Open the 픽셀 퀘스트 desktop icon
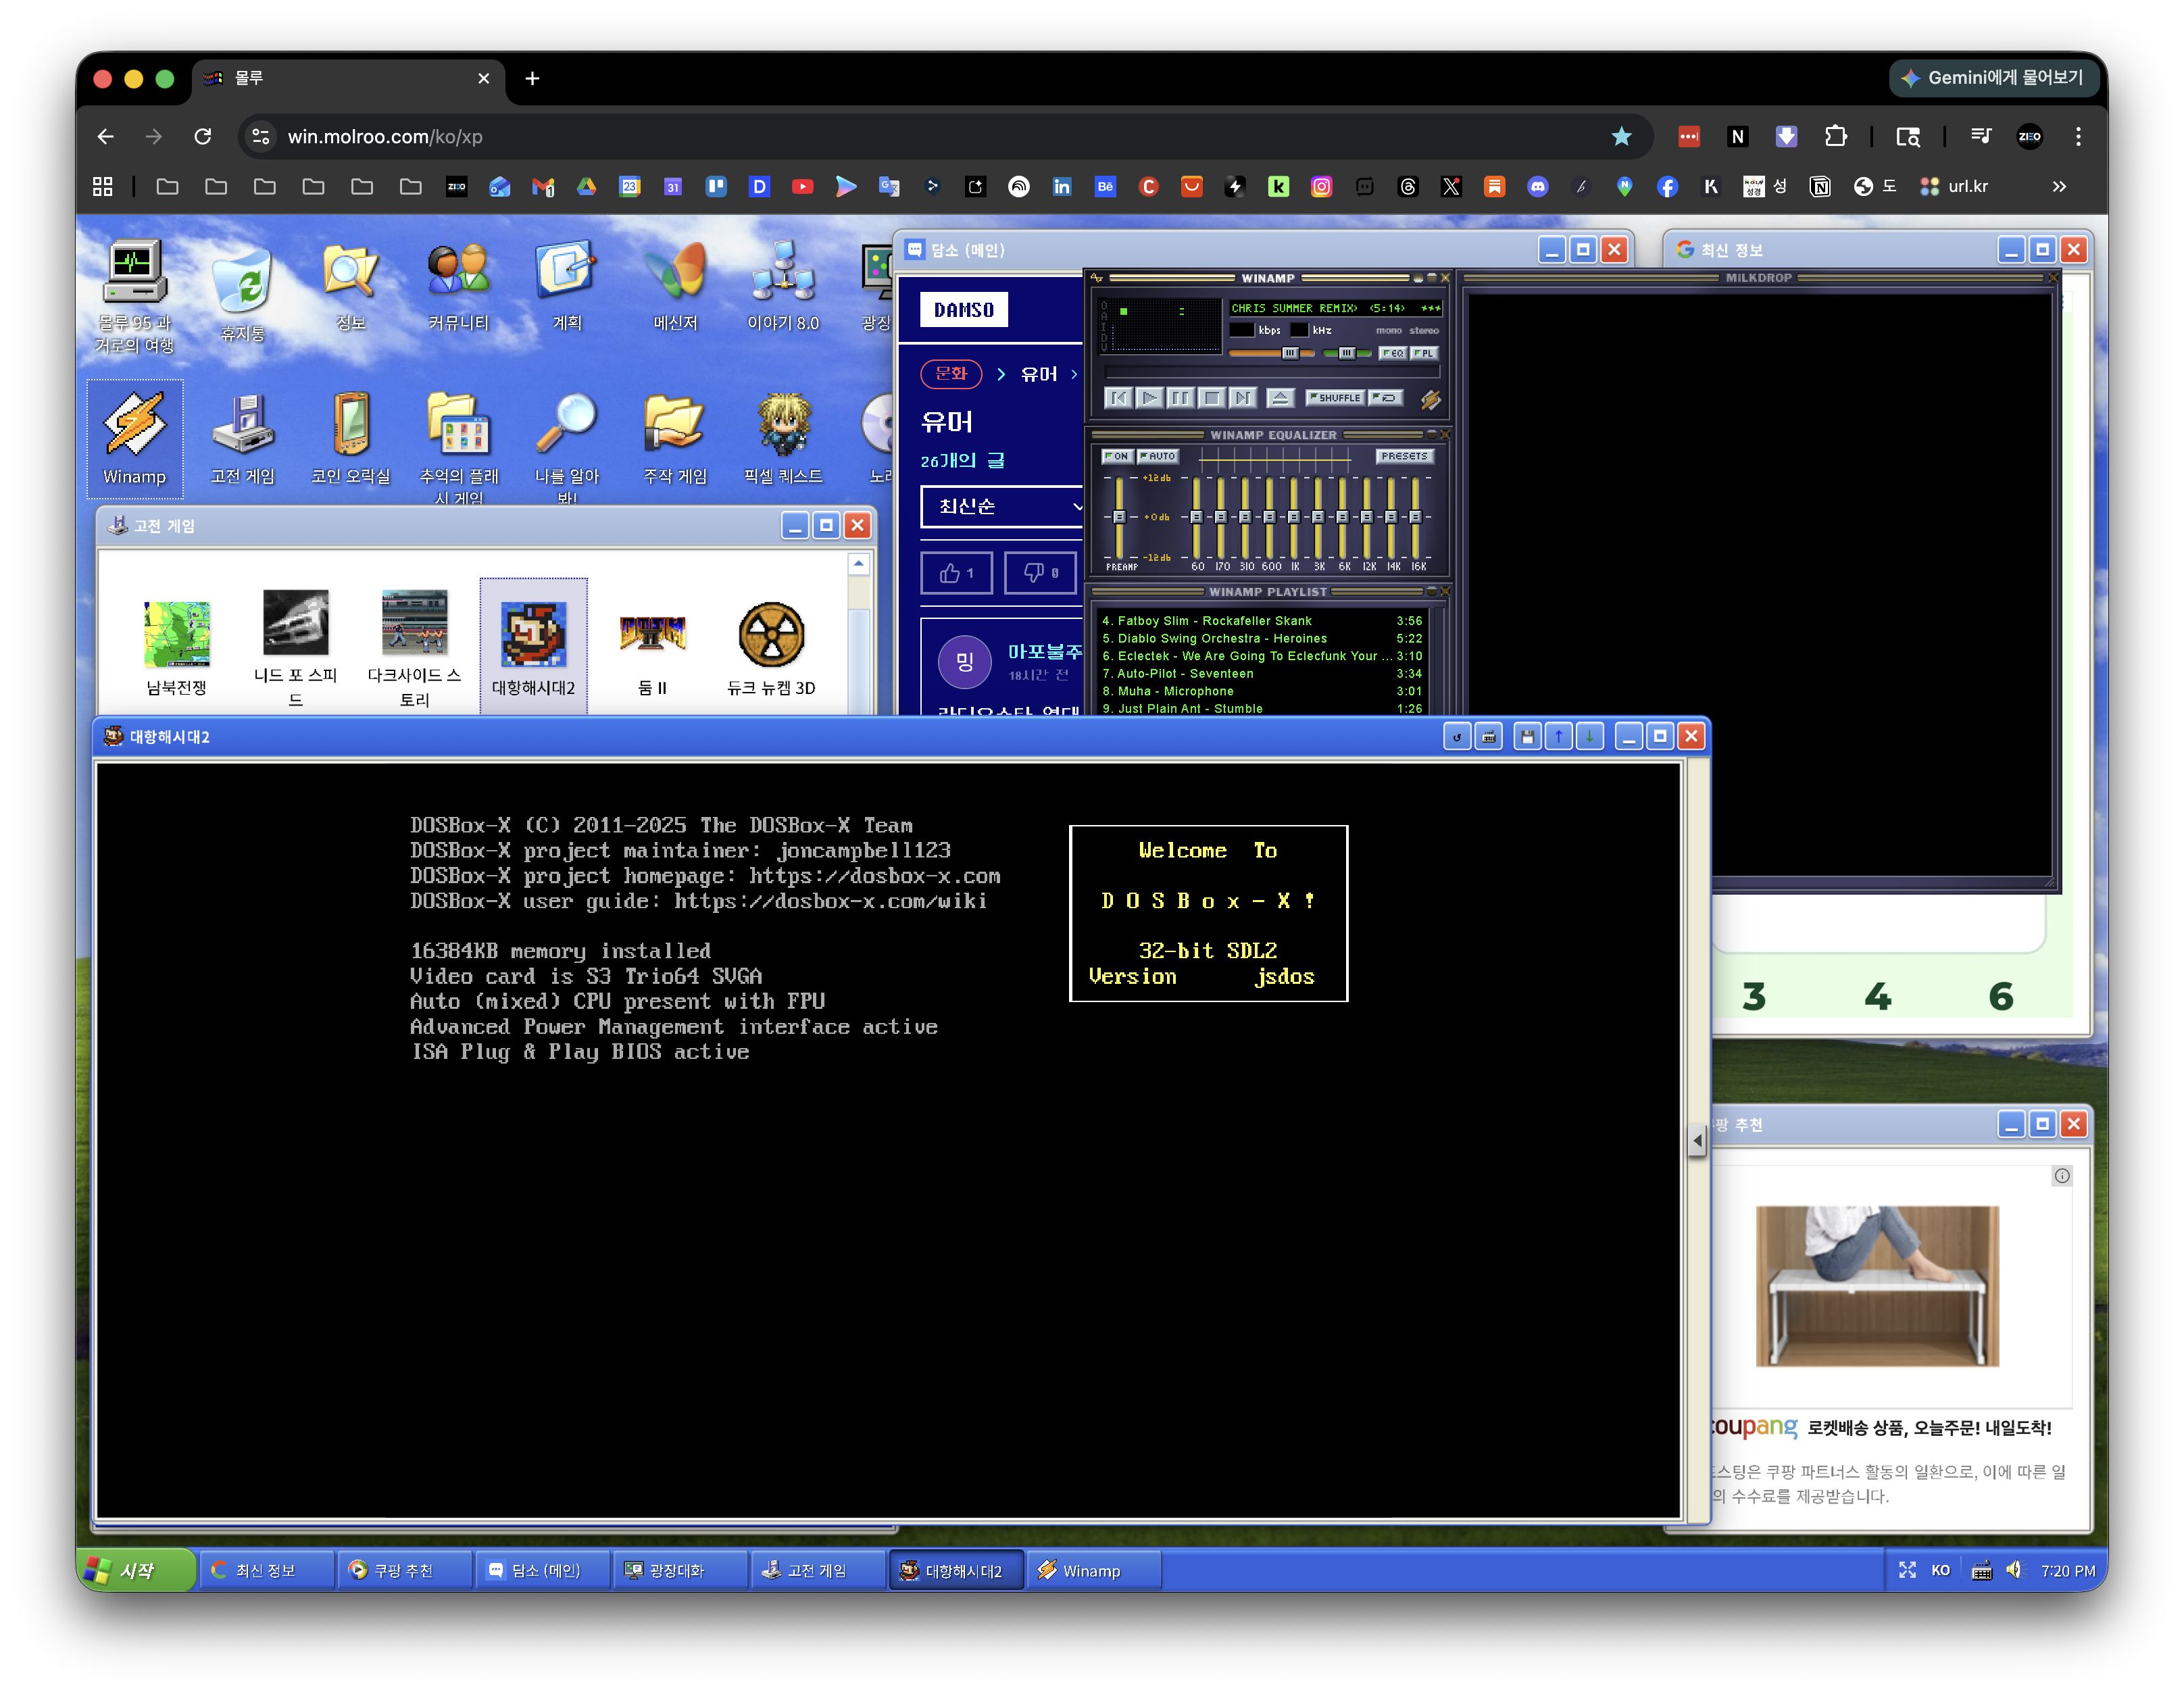 [783, 438]
